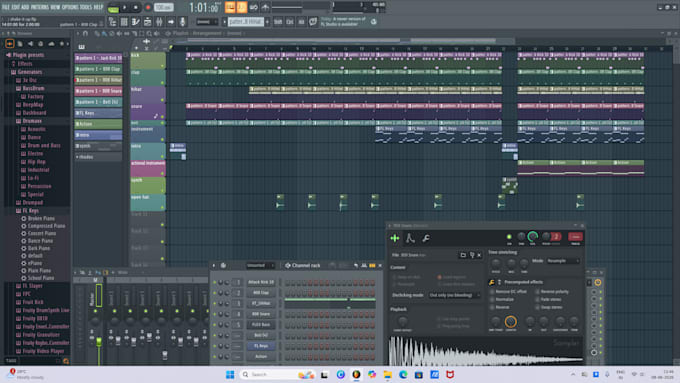The height and width of the screenshot is (383, 680).
Task: Enable the Swap stereo checkbox
Action: [537, 307]
